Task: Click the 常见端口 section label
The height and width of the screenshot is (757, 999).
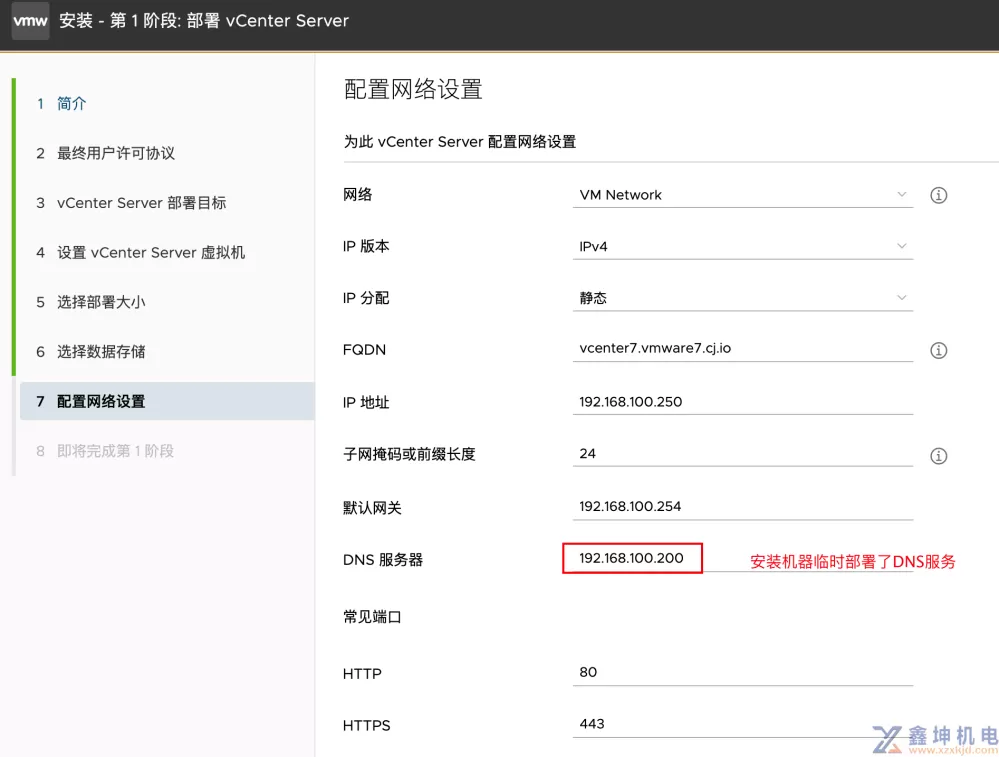Action: (372, 617)
